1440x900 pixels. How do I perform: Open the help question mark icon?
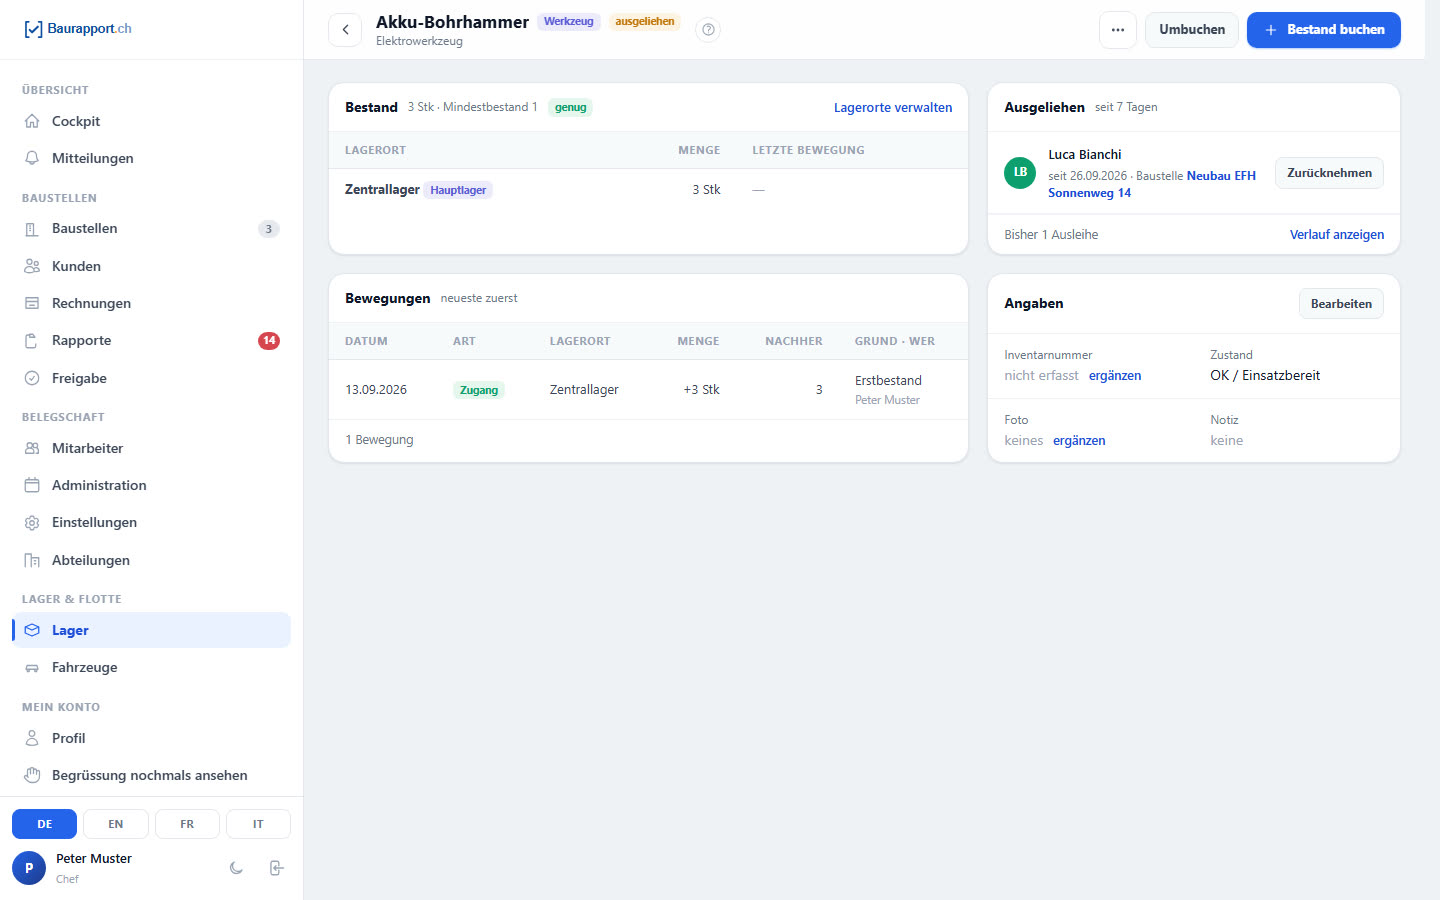708,30
